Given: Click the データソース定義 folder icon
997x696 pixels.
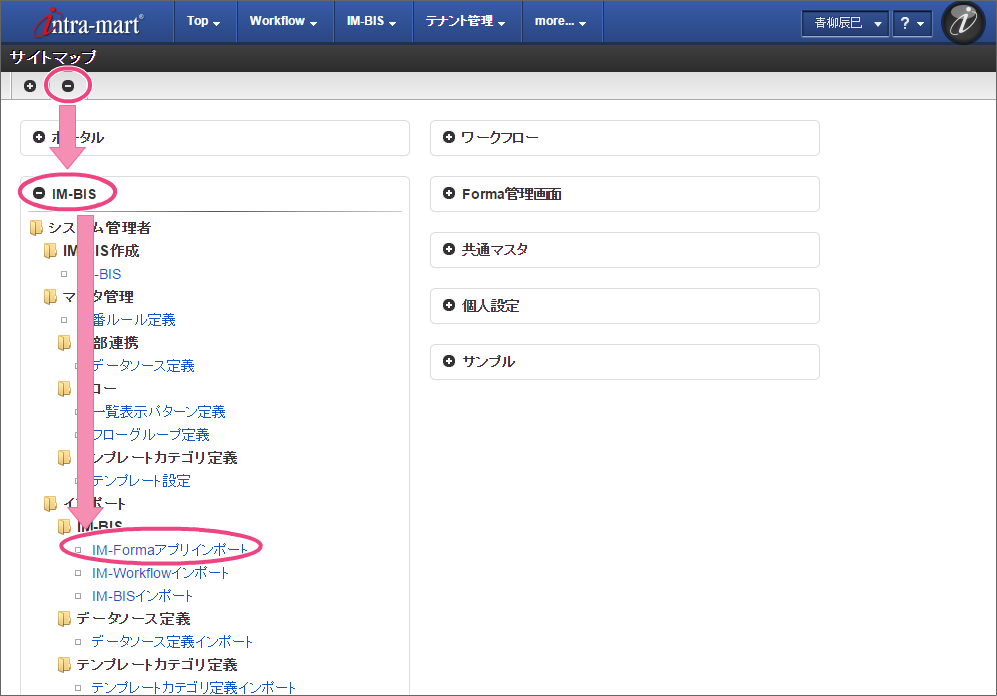Looking at the screenshot, I should [x=65, y=619].
